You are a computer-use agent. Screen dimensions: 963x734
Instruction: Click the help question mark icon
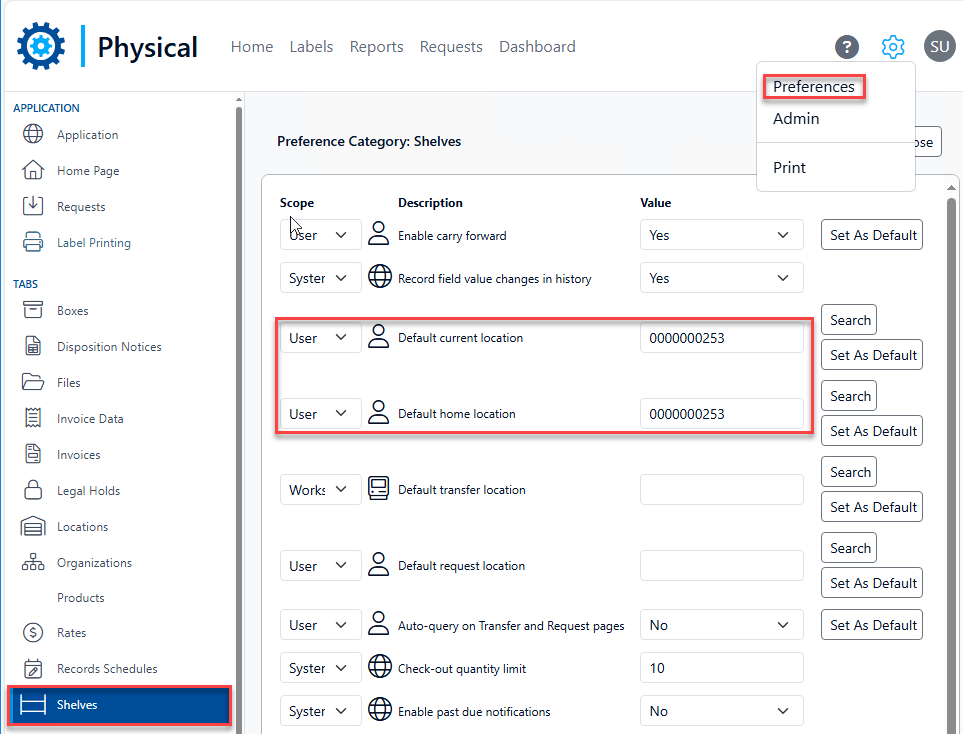[x=846, y=47]
